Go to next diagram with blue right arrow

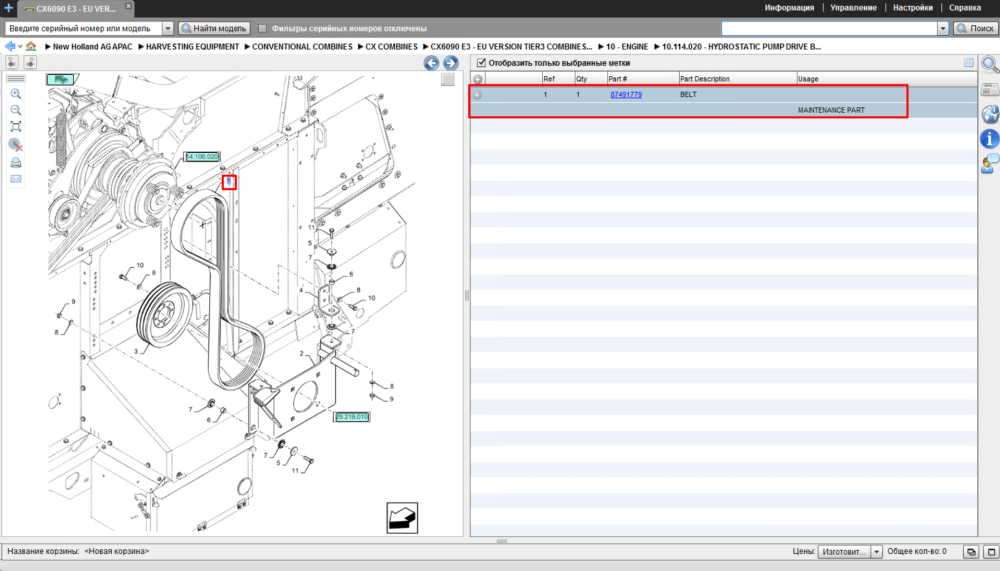tap(450, 63)
